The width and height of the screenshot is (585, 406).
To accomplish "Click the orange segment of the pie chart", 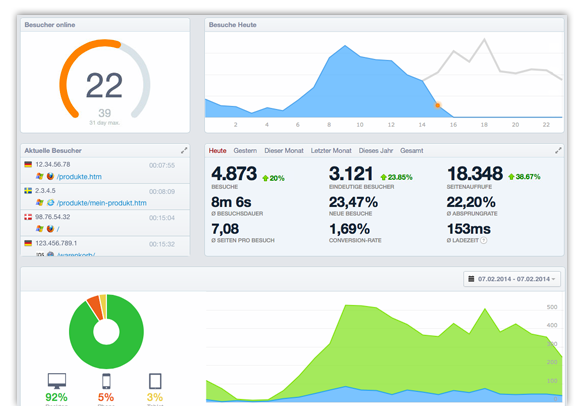I will pos(95,308).
